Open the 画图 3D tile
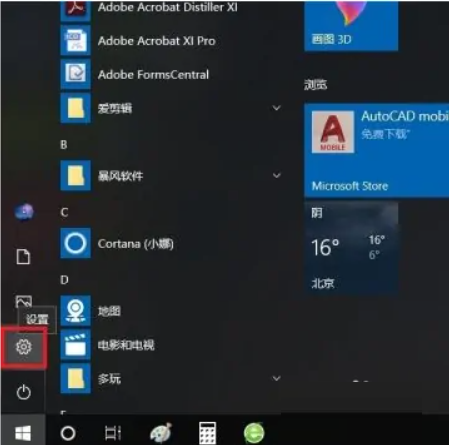Screen dimensions: 449x445 tap(351, 25)
